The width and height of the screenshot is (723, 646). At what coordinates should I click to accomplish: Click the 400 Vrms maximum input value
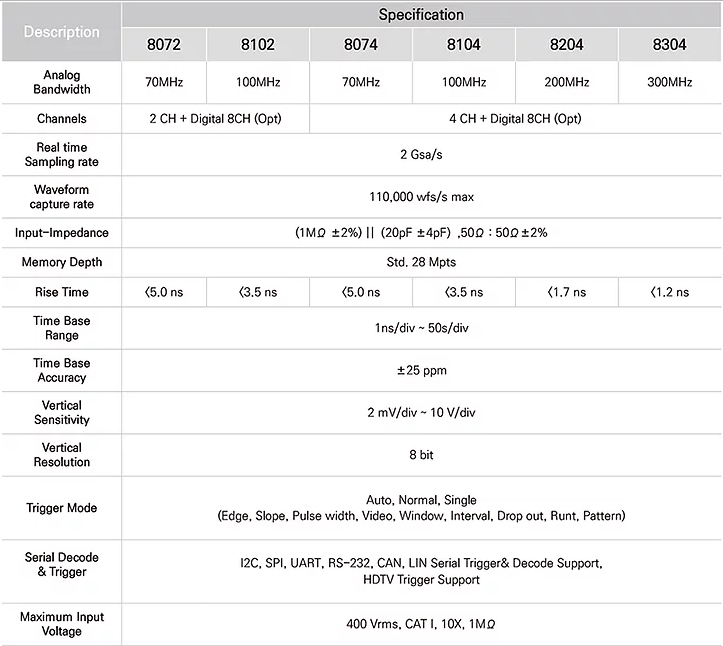tap(421, 624)
